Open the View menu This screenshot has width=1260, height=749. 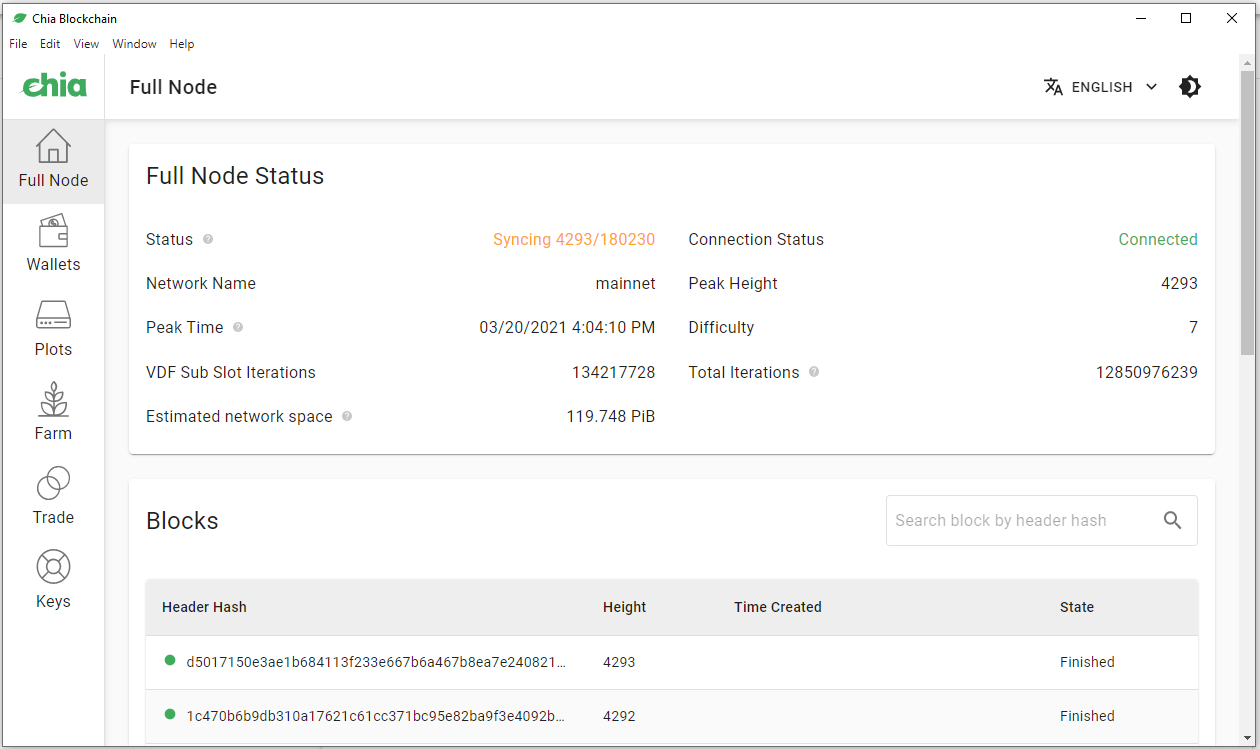point(86,44)
